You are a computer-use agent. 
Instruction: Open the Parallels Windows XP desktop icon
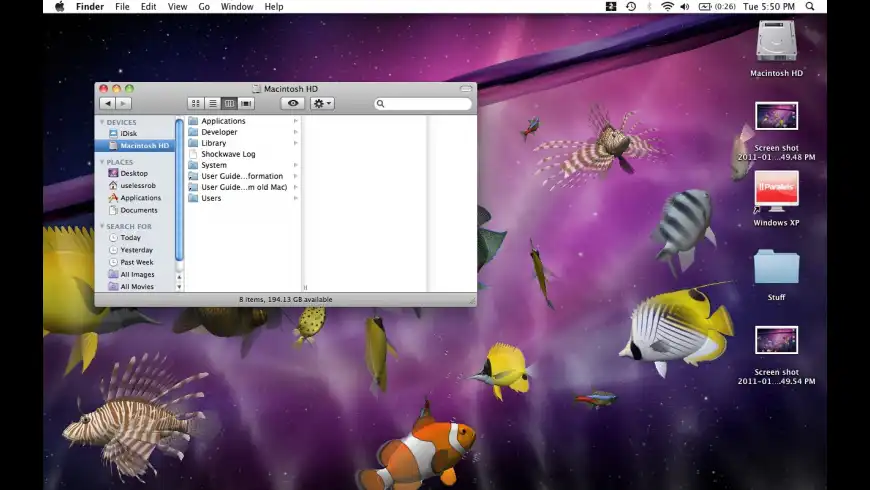(x=776, y=191)
